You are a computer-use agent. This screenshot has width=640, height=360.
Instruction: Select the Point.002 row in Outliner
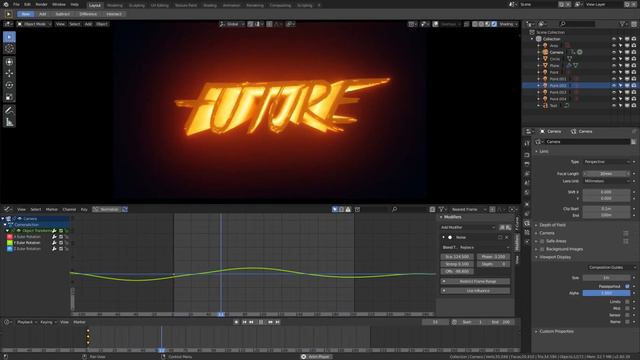point(580,86)
